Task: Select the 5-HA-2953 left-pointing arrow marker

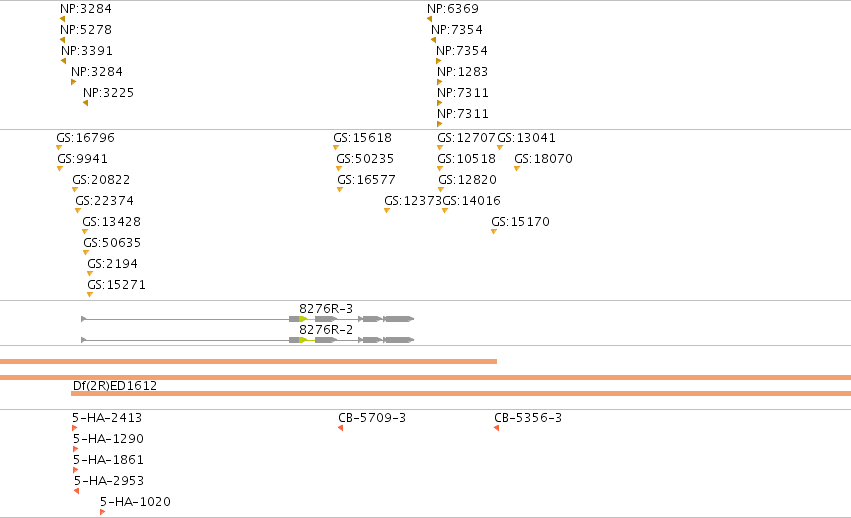Action: (x=77, y=491)
